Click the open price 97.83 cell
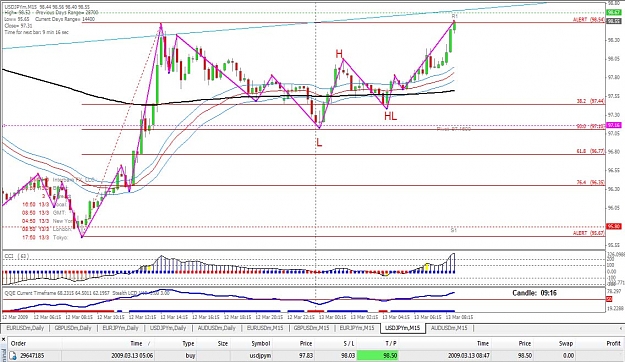The image size is (625, 362). (x=307, y=356)
